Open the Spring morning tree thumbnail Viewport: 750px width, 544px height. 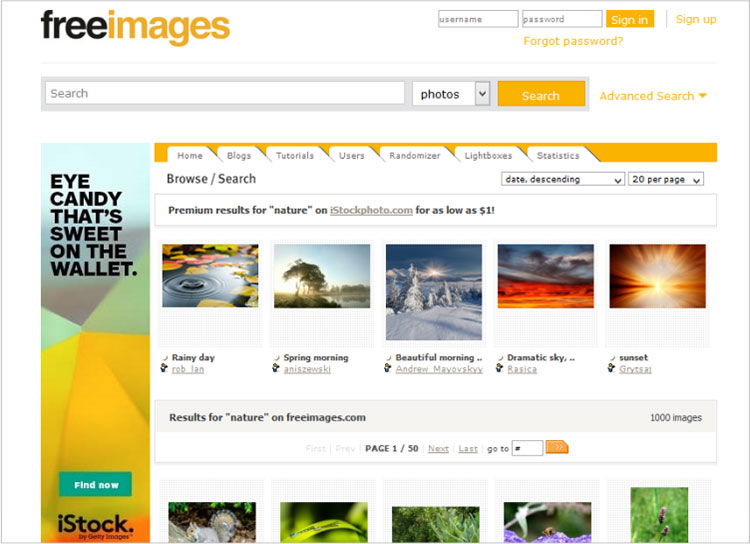321,276
